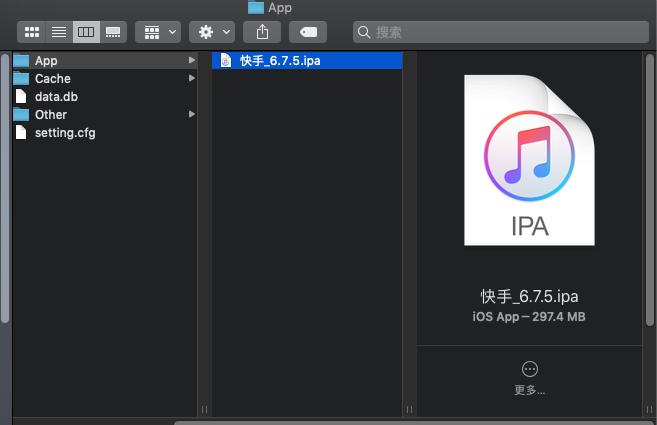Image resolution: width=657 pixels, height=425 pixels.
Task: Expand the Cache folder arrow
Action: pos(192,78)
